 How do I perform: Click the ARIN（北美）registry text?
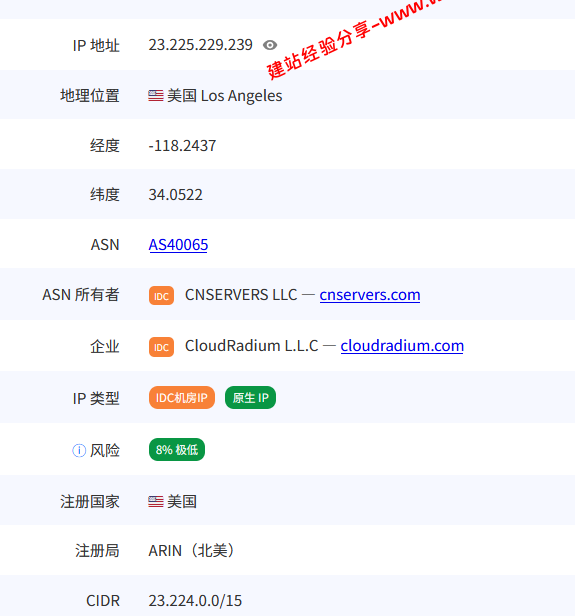coord(192,550)
